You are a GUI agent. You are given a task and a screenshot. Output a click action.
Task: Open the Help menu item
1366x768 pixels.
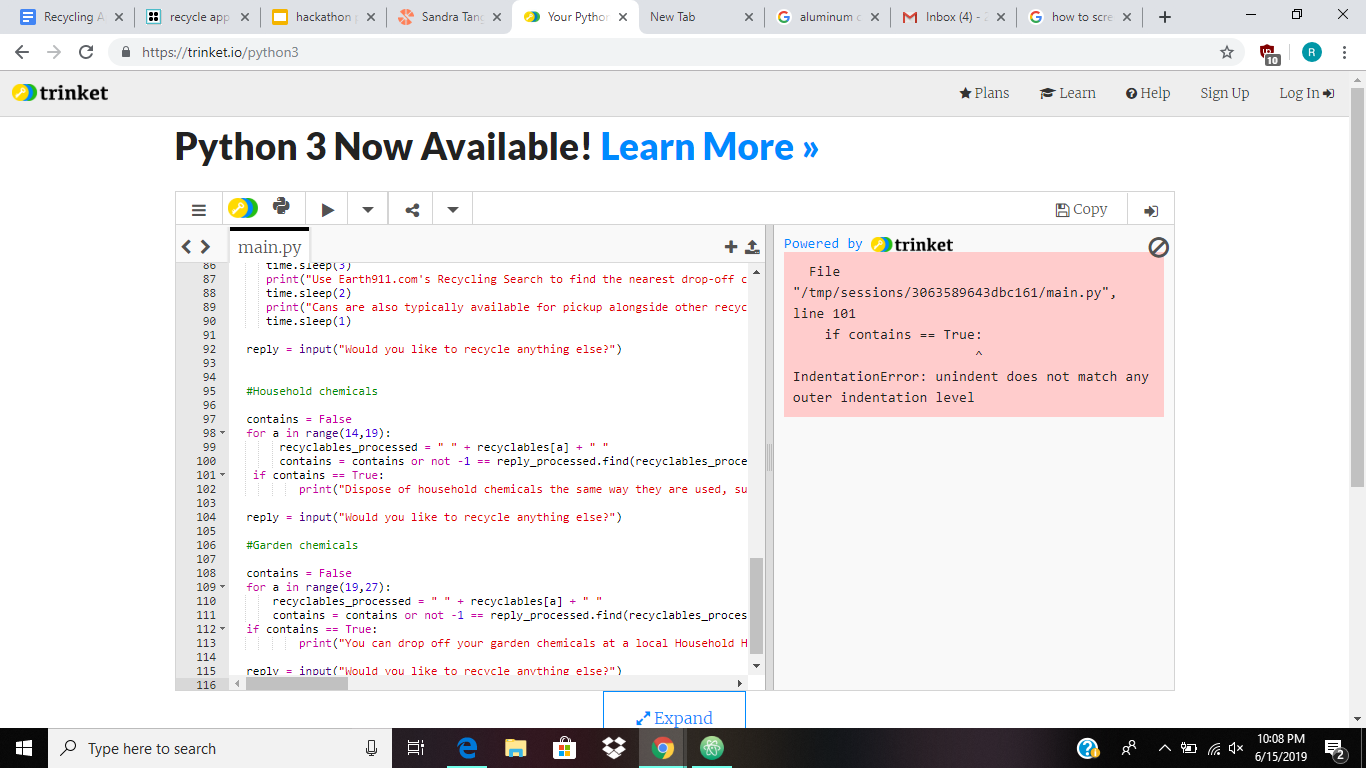point(1148,93)
